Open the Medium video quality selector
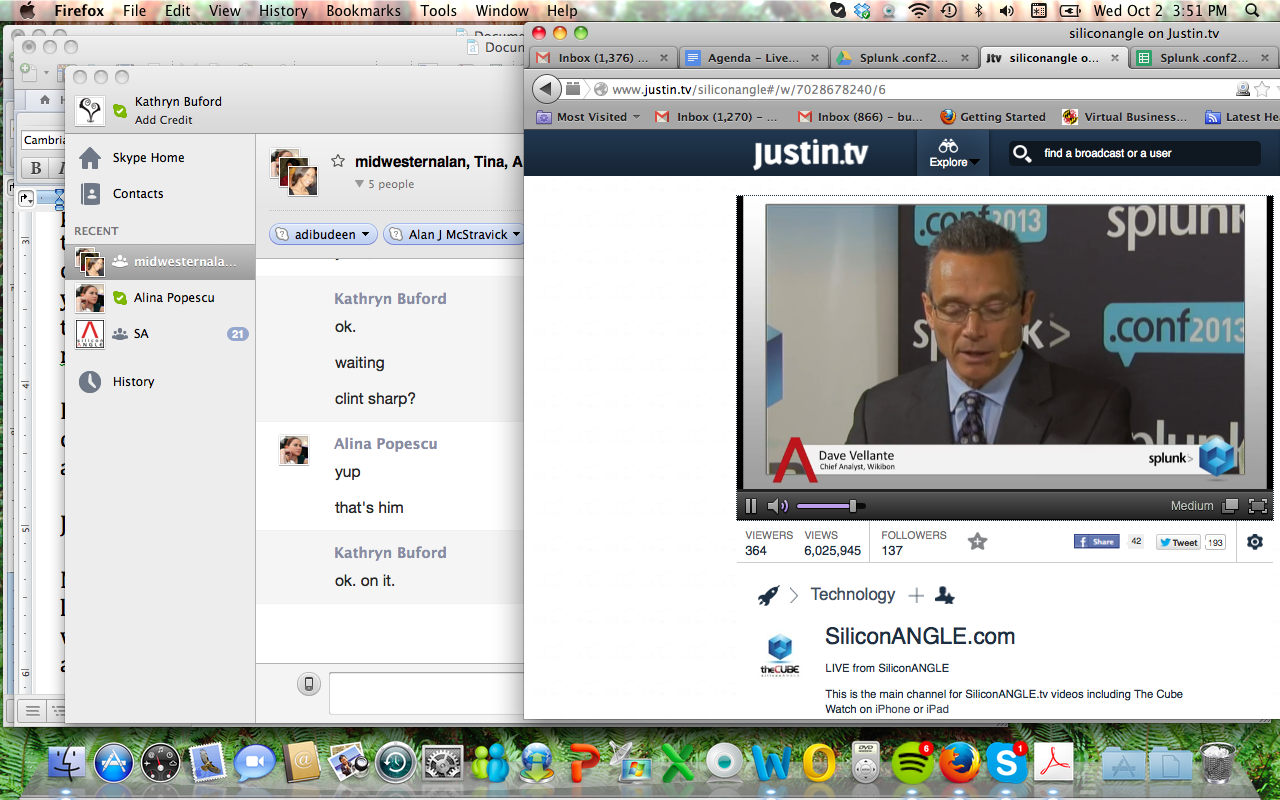The height and width of the screenshot is (800, 1280). click(1192, 506)
